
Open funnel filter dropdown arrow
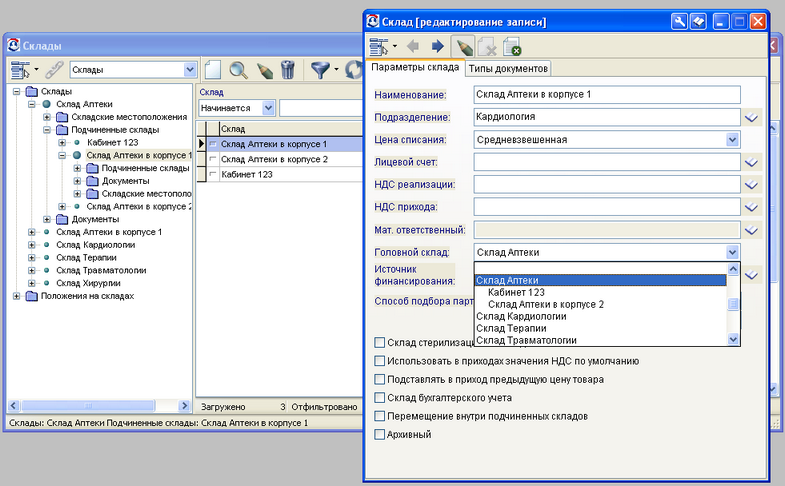click(336, 70)
